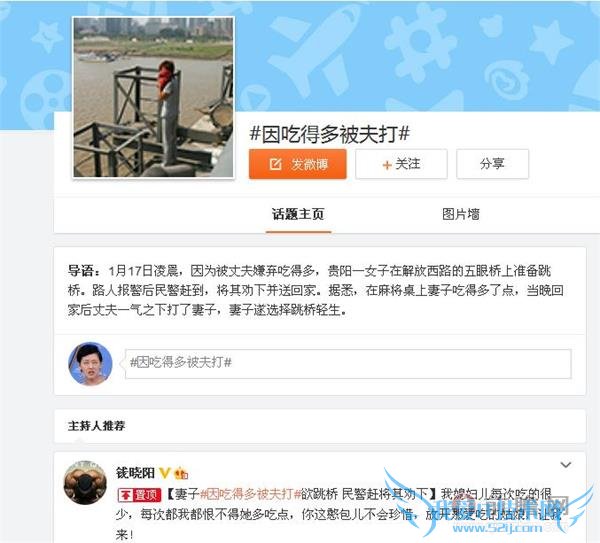Image resolution: width=600 pixels, height=543 pixels.
Task: Click the yellow V verified badge
Action: pyautogui.click(x=164, y=473)
